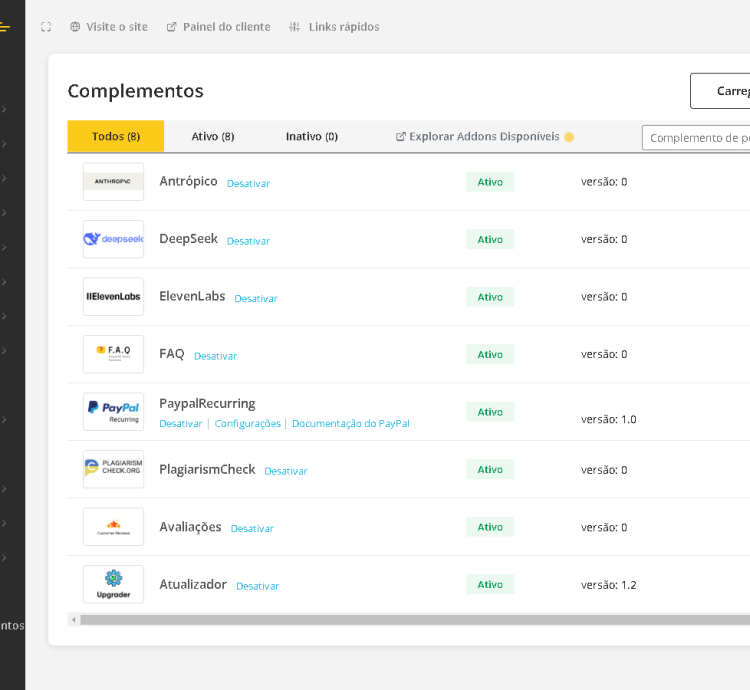Click the Upgrader addon logo
The height and width of the screenshot is (690, 750).
[113, 584]
